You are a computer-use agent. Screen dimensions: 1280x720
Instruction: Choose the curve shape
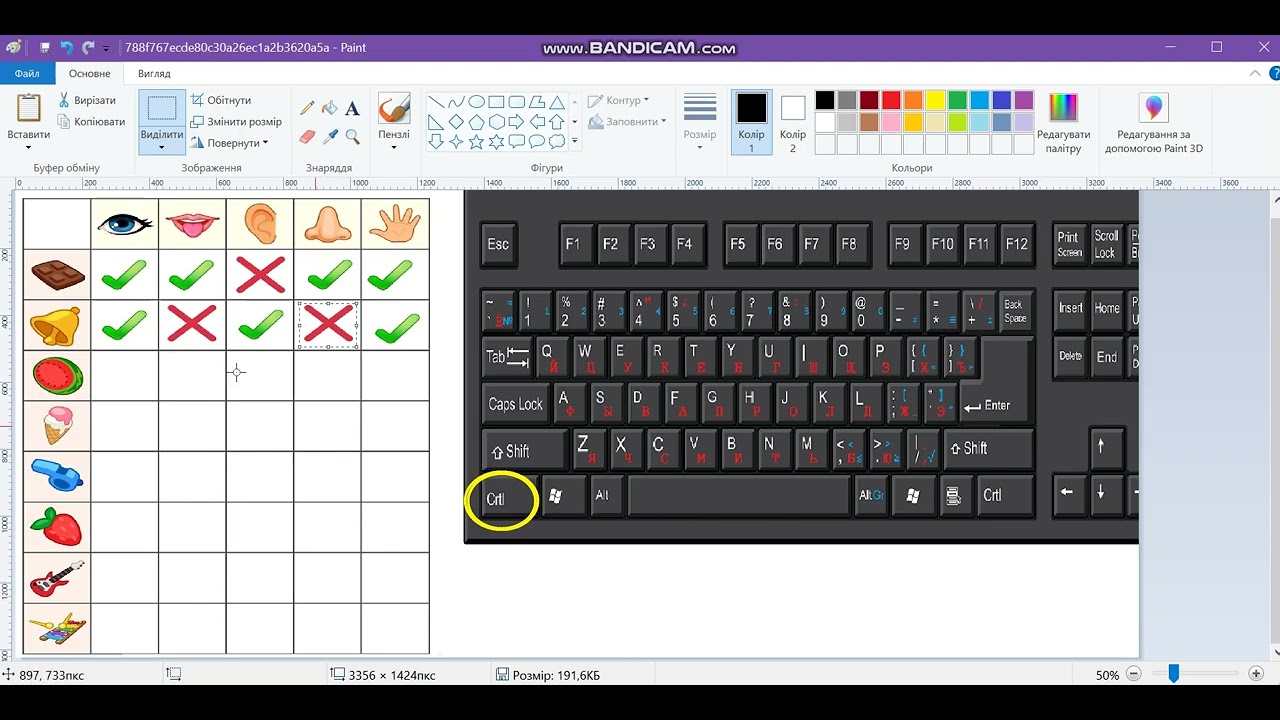tap(456, 102)
